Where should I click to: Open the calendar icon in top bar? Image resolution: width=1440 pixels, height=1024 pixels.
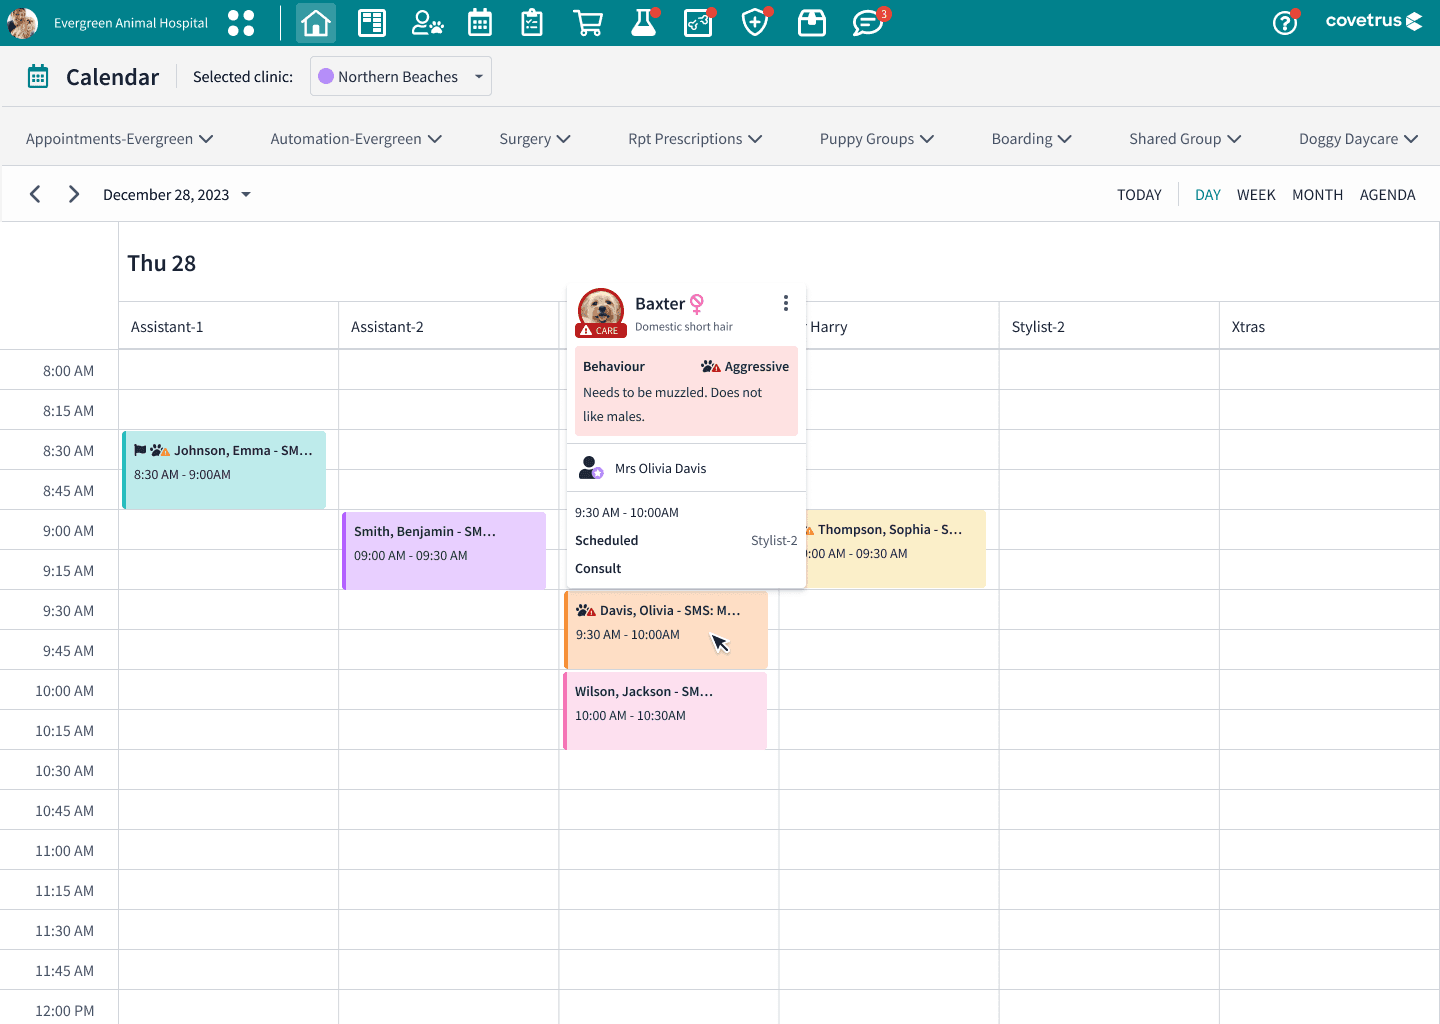click(480, 23)
